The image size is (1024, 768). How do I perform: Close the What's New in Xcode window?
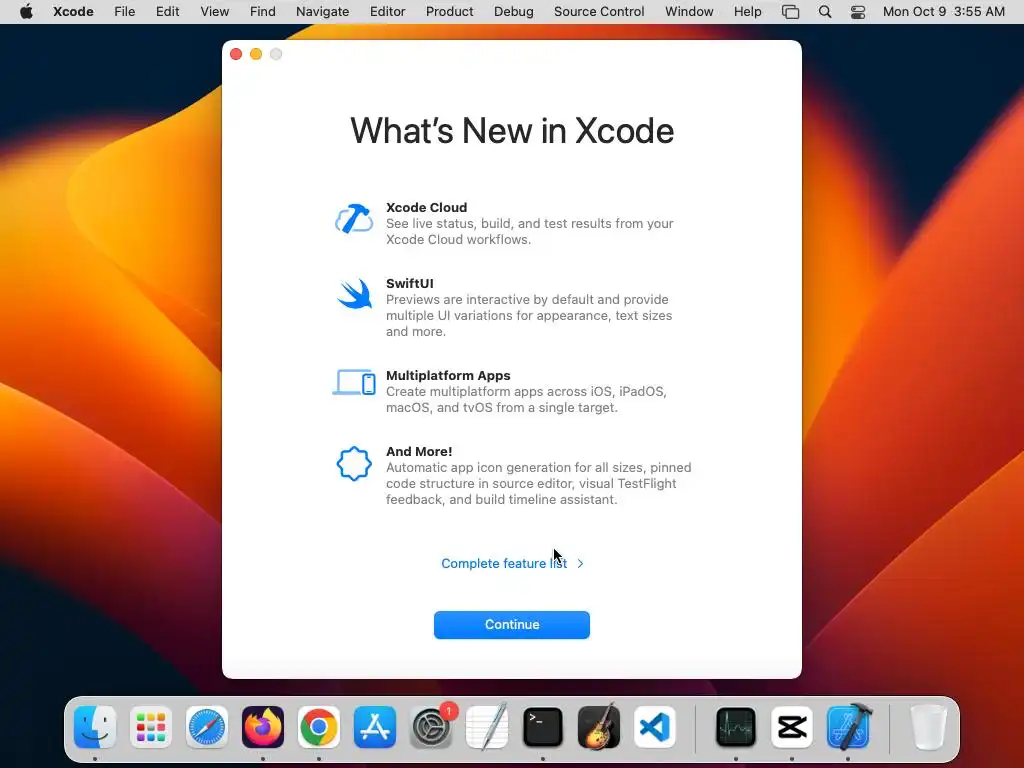[236, 54]
